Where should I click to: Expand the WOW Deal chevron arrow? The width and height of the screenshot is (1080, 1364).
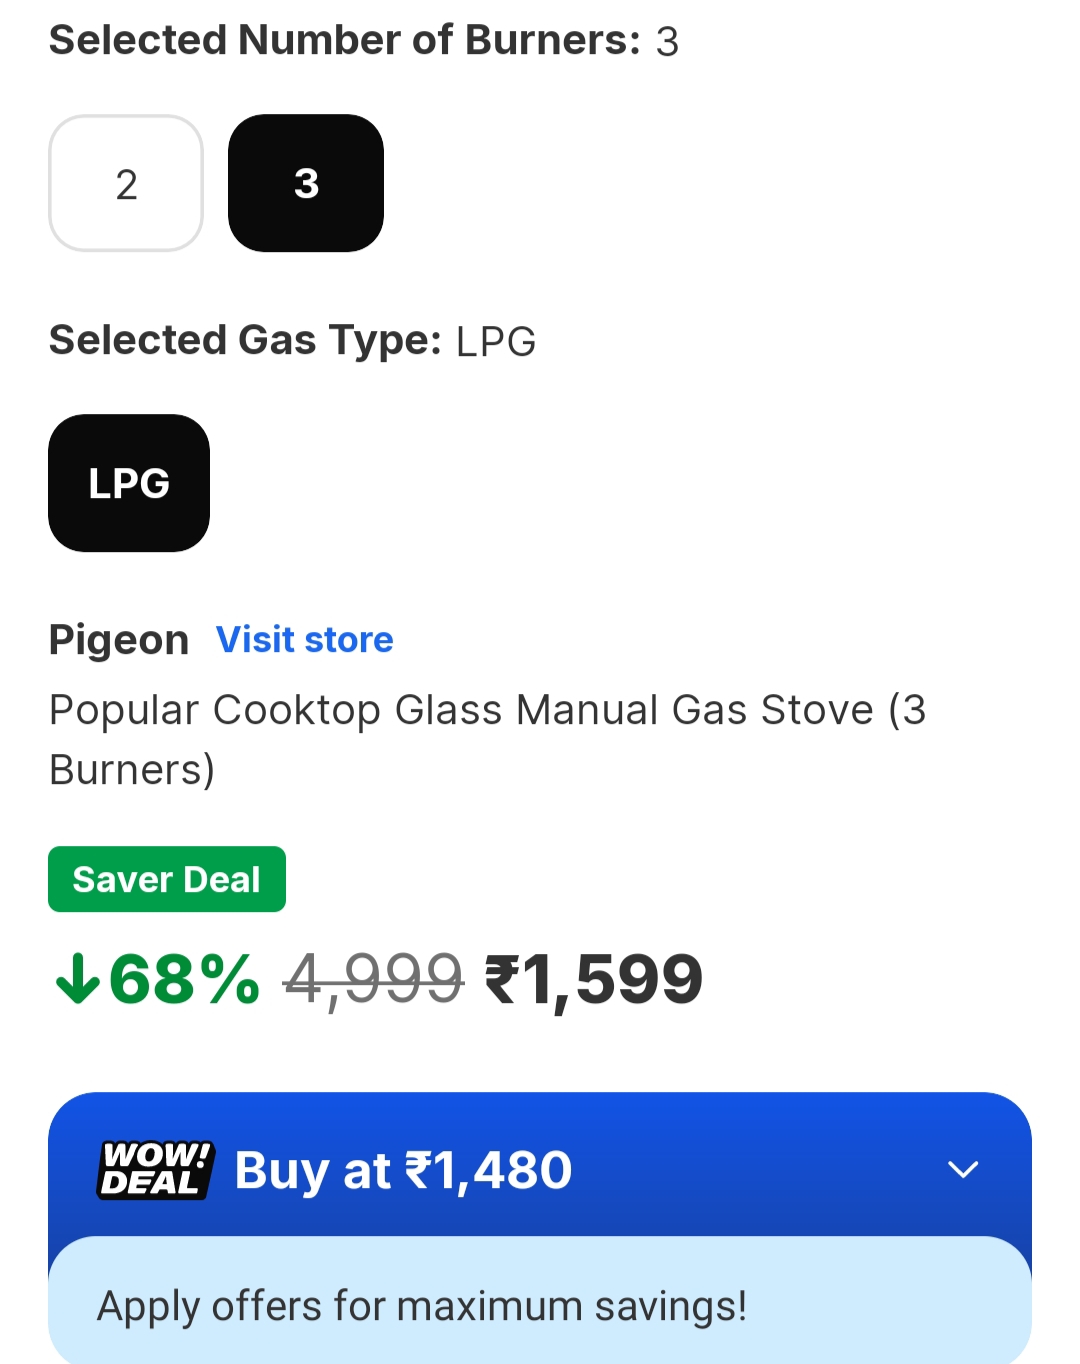(962, 1169)
